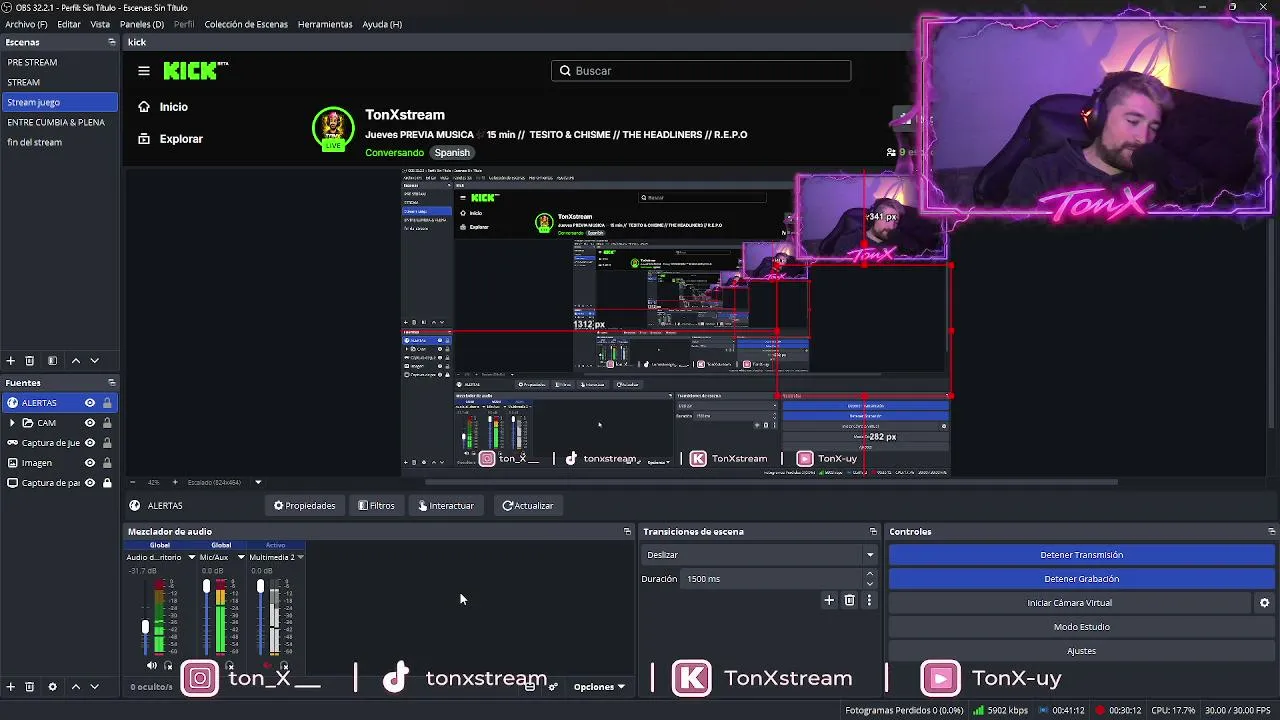Click Detener Grabación
Screen dimensions: 1280x720
pyautogui.click(x=1081, y=579)
